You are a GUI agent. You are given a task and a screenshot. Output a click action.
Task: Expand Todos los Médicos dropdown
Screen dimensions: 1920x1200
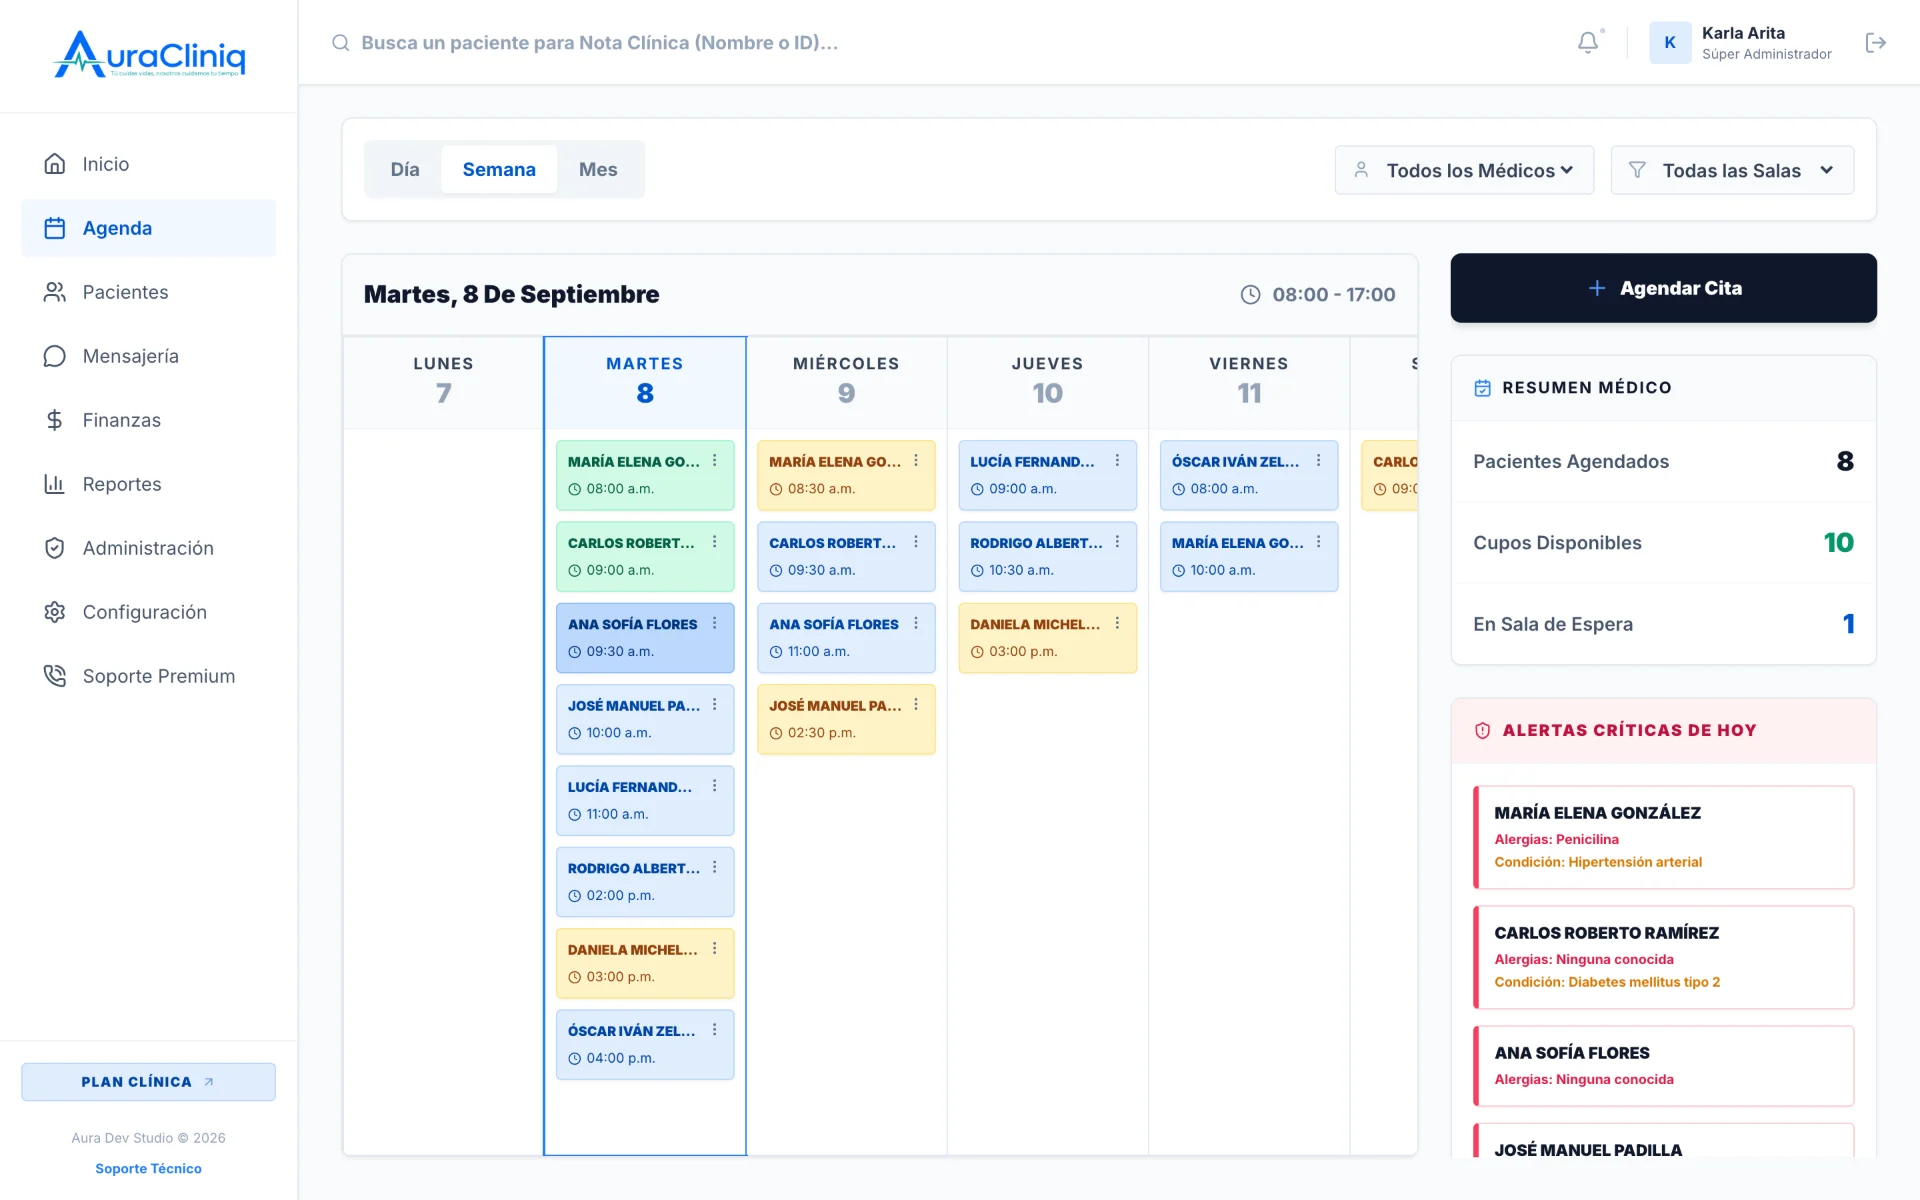[1464, 170]
